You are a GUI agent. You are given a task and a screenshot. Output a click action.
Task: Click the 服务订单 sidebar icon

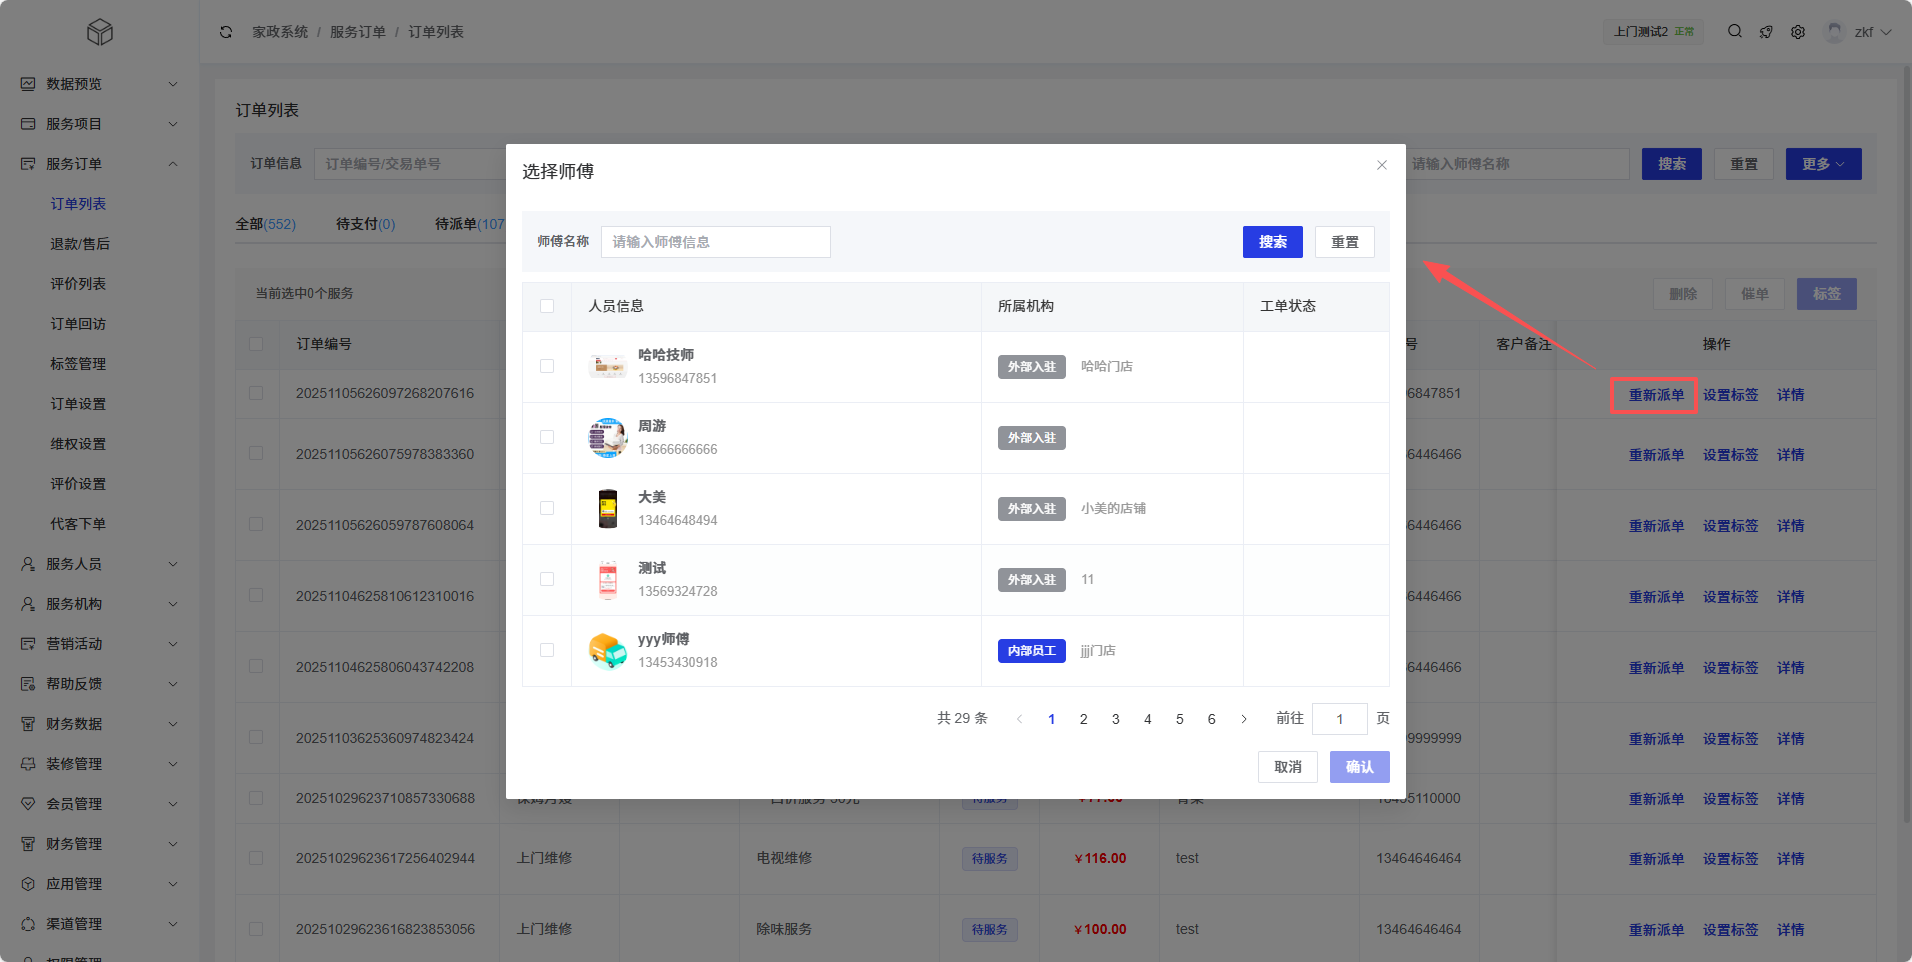[x=28, y=164]
